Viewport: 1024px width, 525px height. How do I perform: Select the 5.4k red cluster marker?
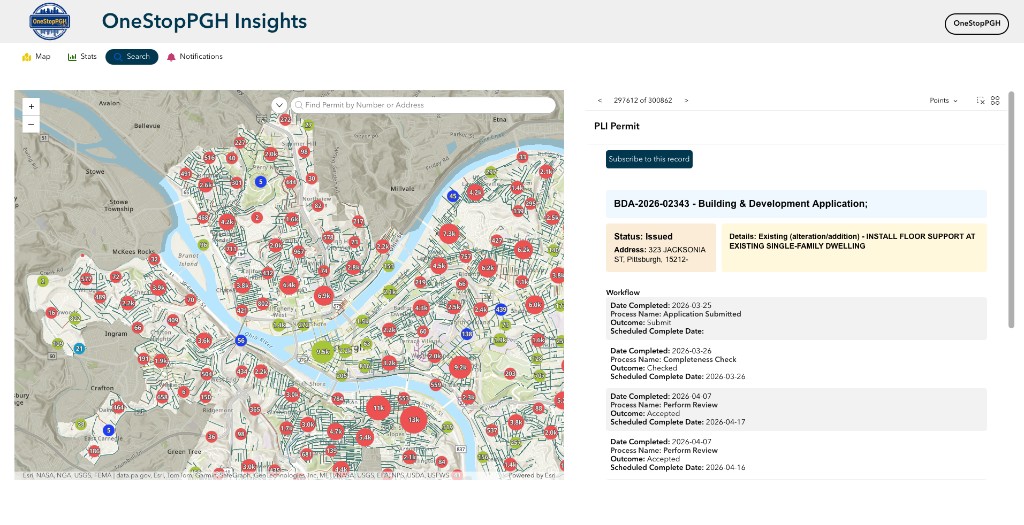364,437
